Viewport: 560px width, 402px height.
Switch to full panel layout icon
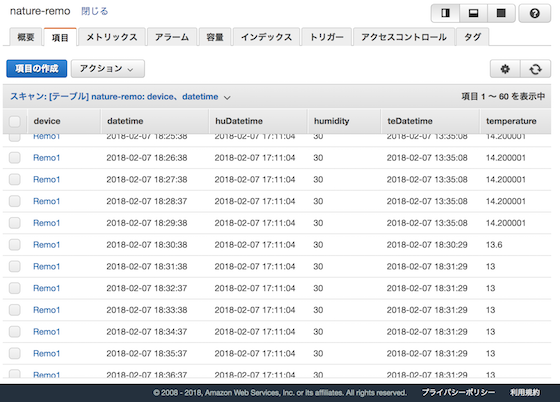[501, 13]
